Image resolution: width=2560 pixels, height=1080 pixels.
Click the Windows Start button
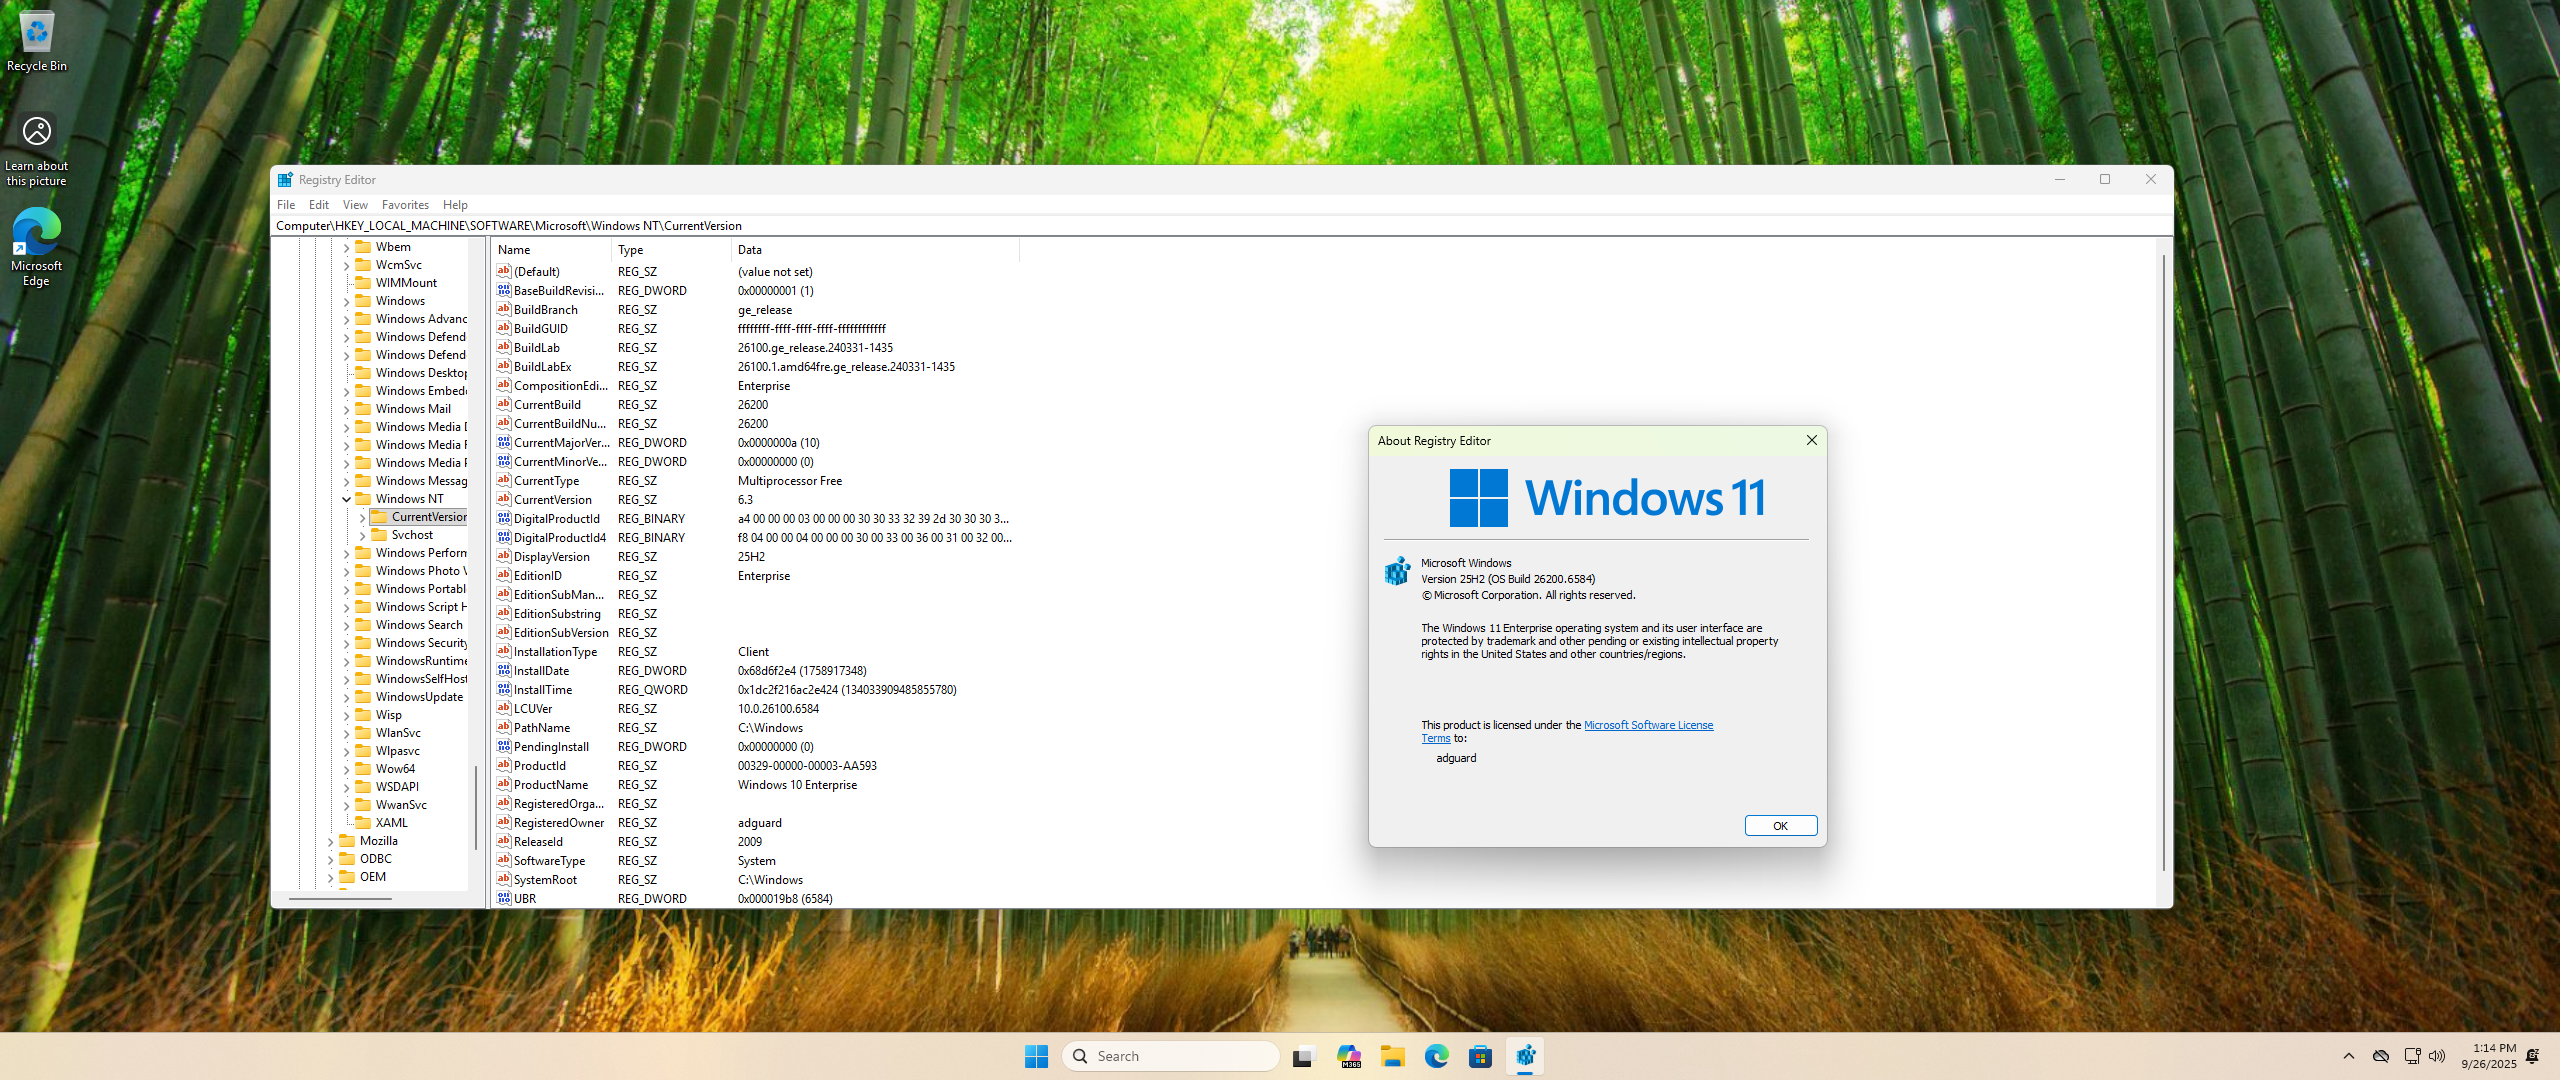tap(1036, 1056)
